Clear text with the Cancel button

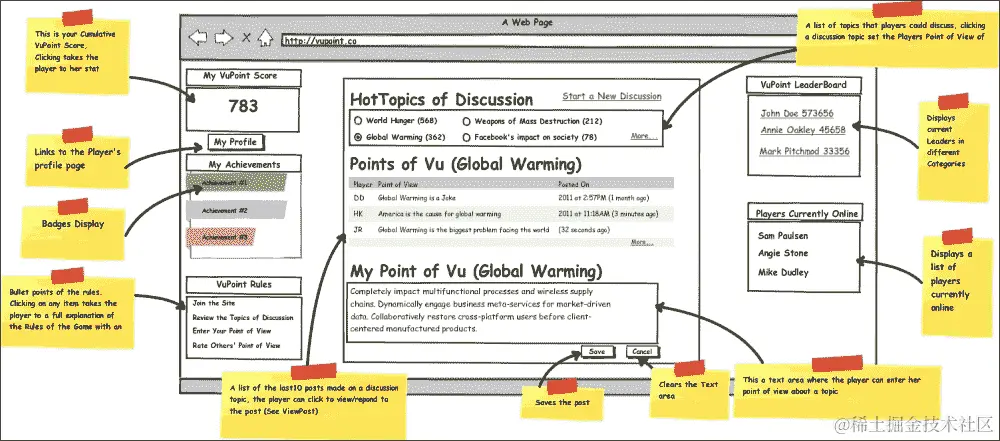click(642, 352)
